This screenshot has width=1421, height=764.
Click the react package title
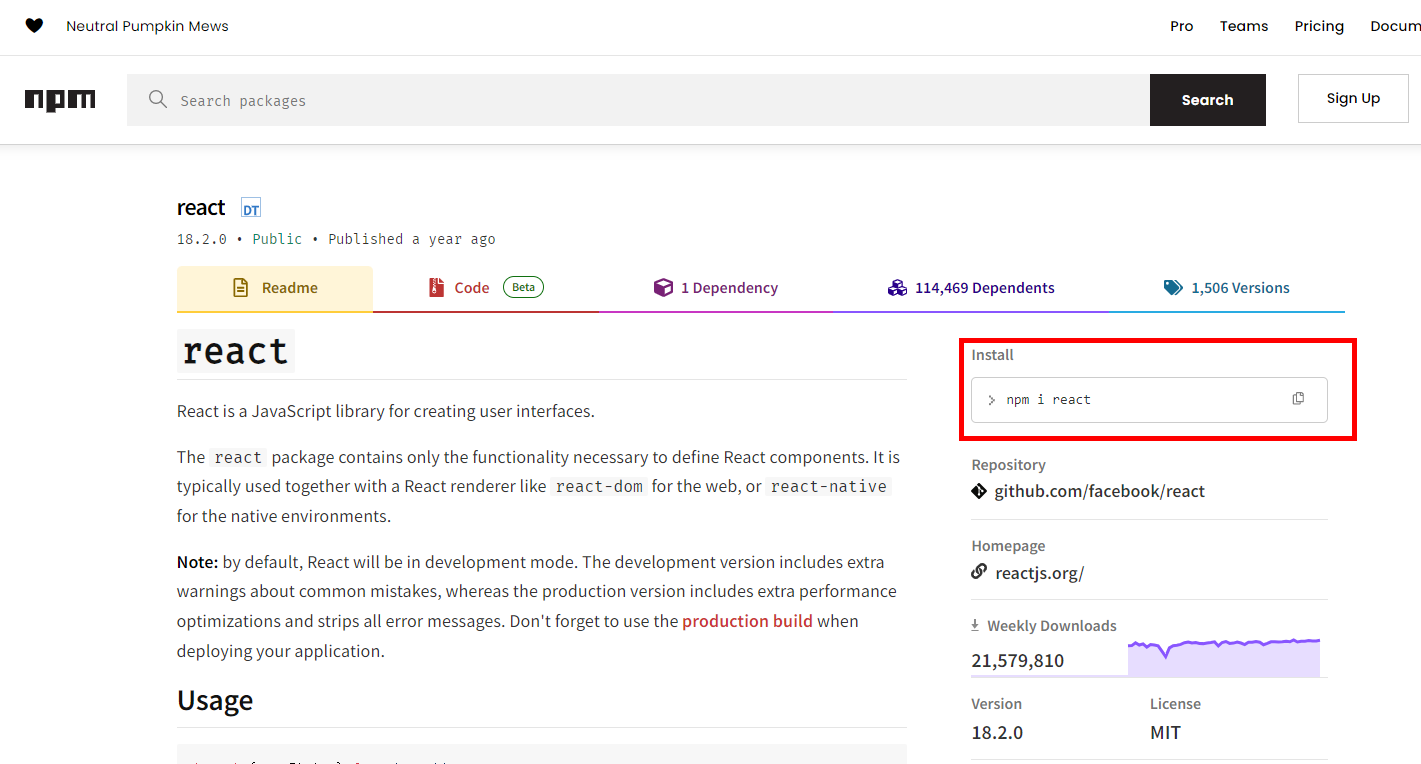[201, 208]
